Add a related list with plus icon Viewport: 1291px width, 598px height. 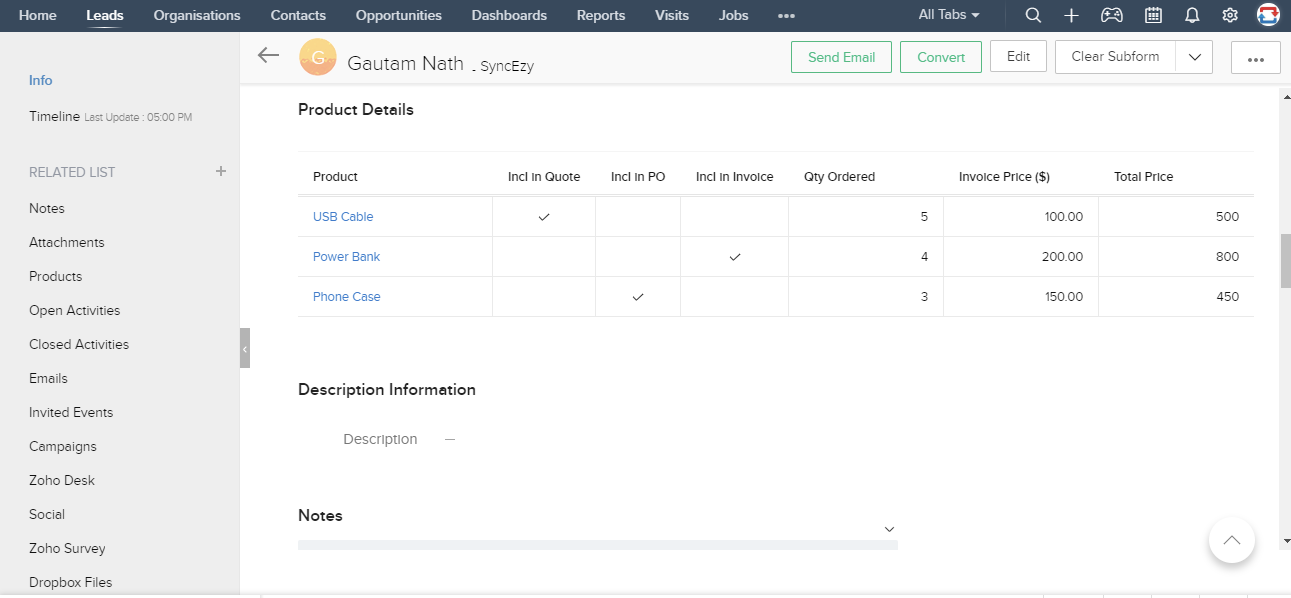coord(221,171)
